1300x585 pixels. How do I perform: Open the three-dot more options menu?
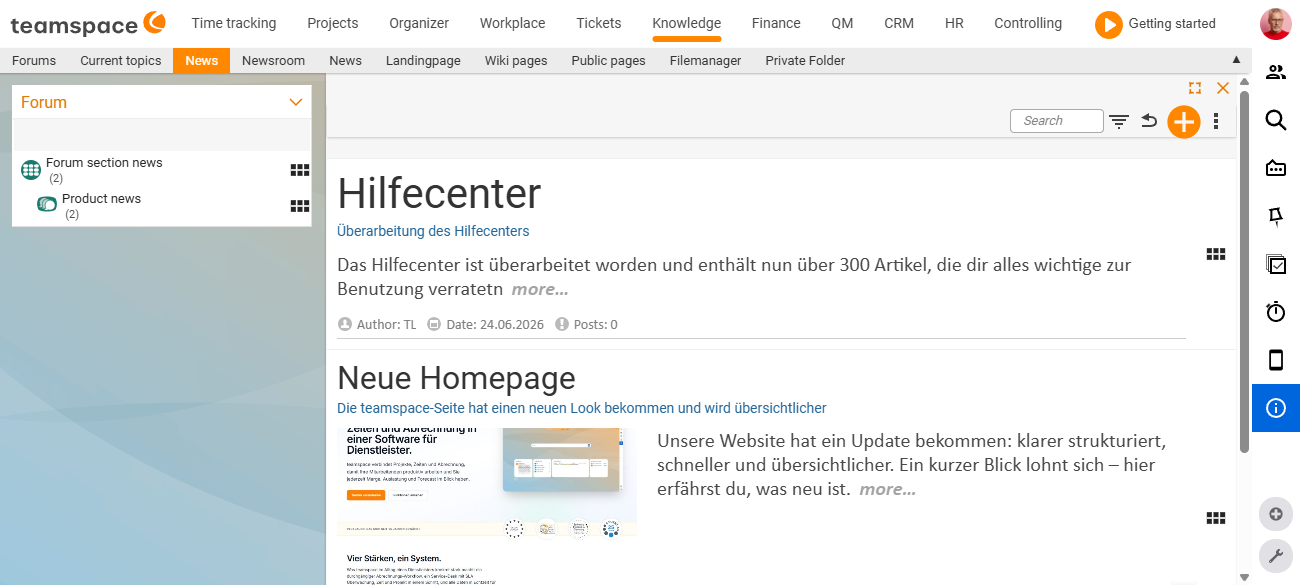(x=1216, y=121)
